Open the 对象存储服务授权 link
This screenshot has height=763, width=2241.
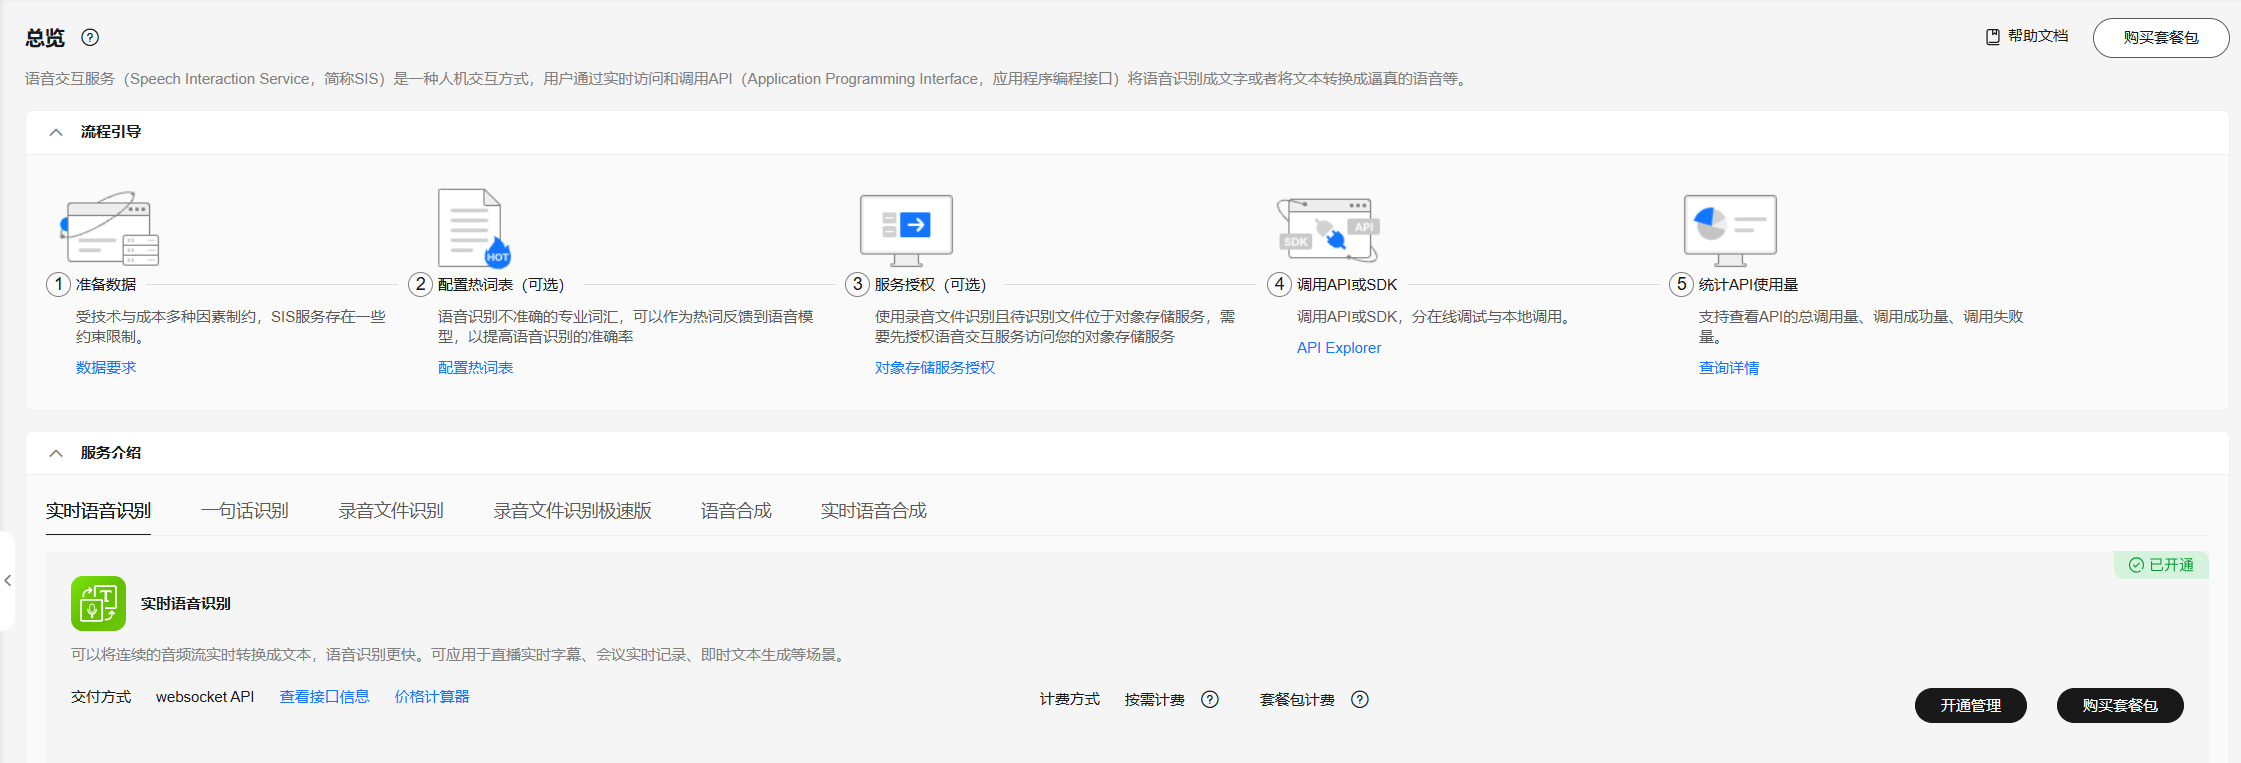935,368
